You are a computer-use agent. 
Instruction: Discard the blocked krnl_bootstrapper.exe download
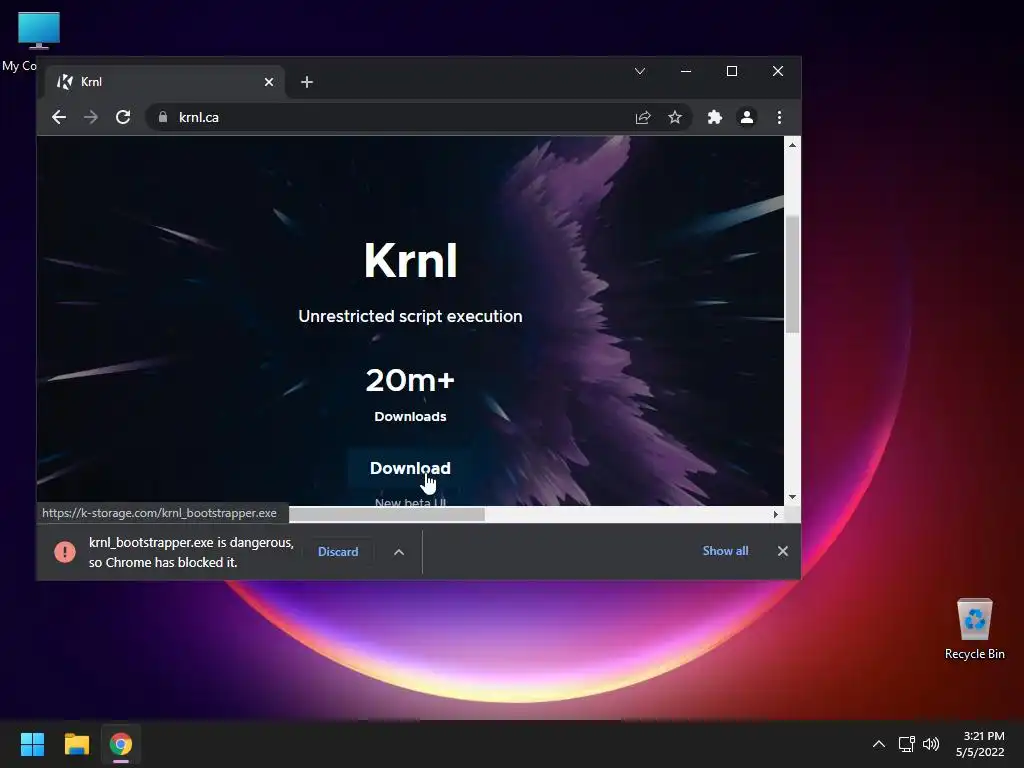338,552
